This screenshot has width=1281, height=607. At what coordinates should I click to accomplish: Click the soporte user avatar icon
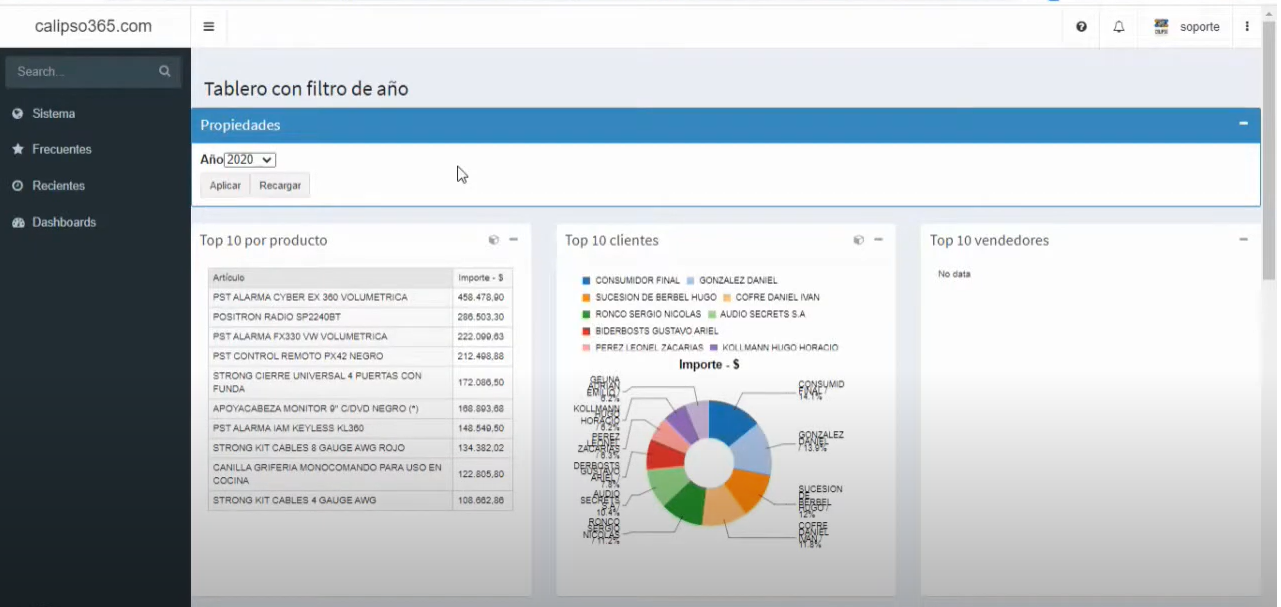1161,27
